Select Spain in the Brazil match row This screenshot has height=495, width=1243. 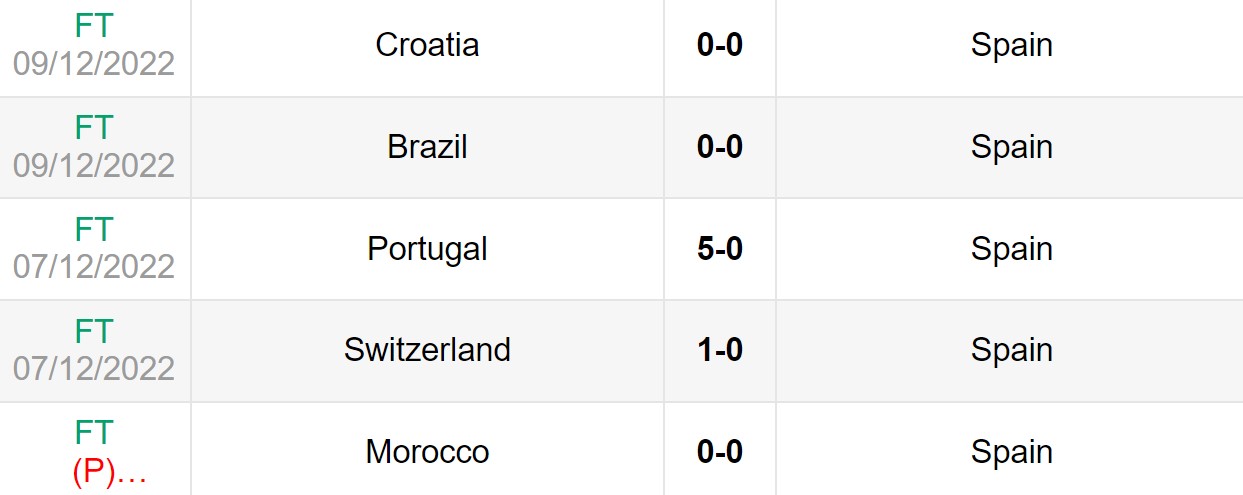click(1011, 147)
